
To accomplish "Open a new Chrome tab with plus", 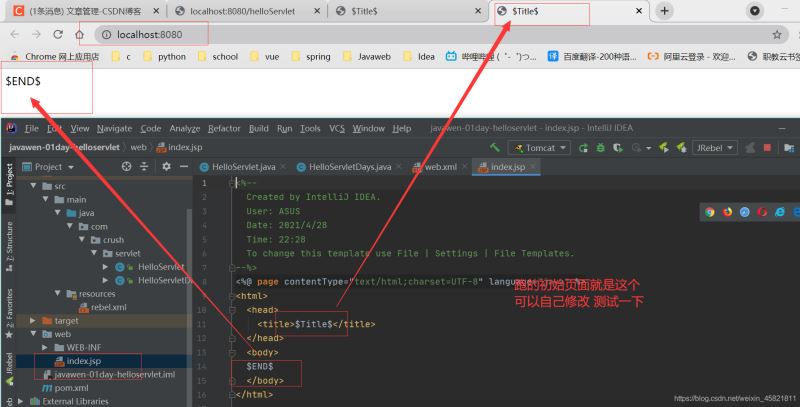I will pyautogui.click(x=664, y=11).
